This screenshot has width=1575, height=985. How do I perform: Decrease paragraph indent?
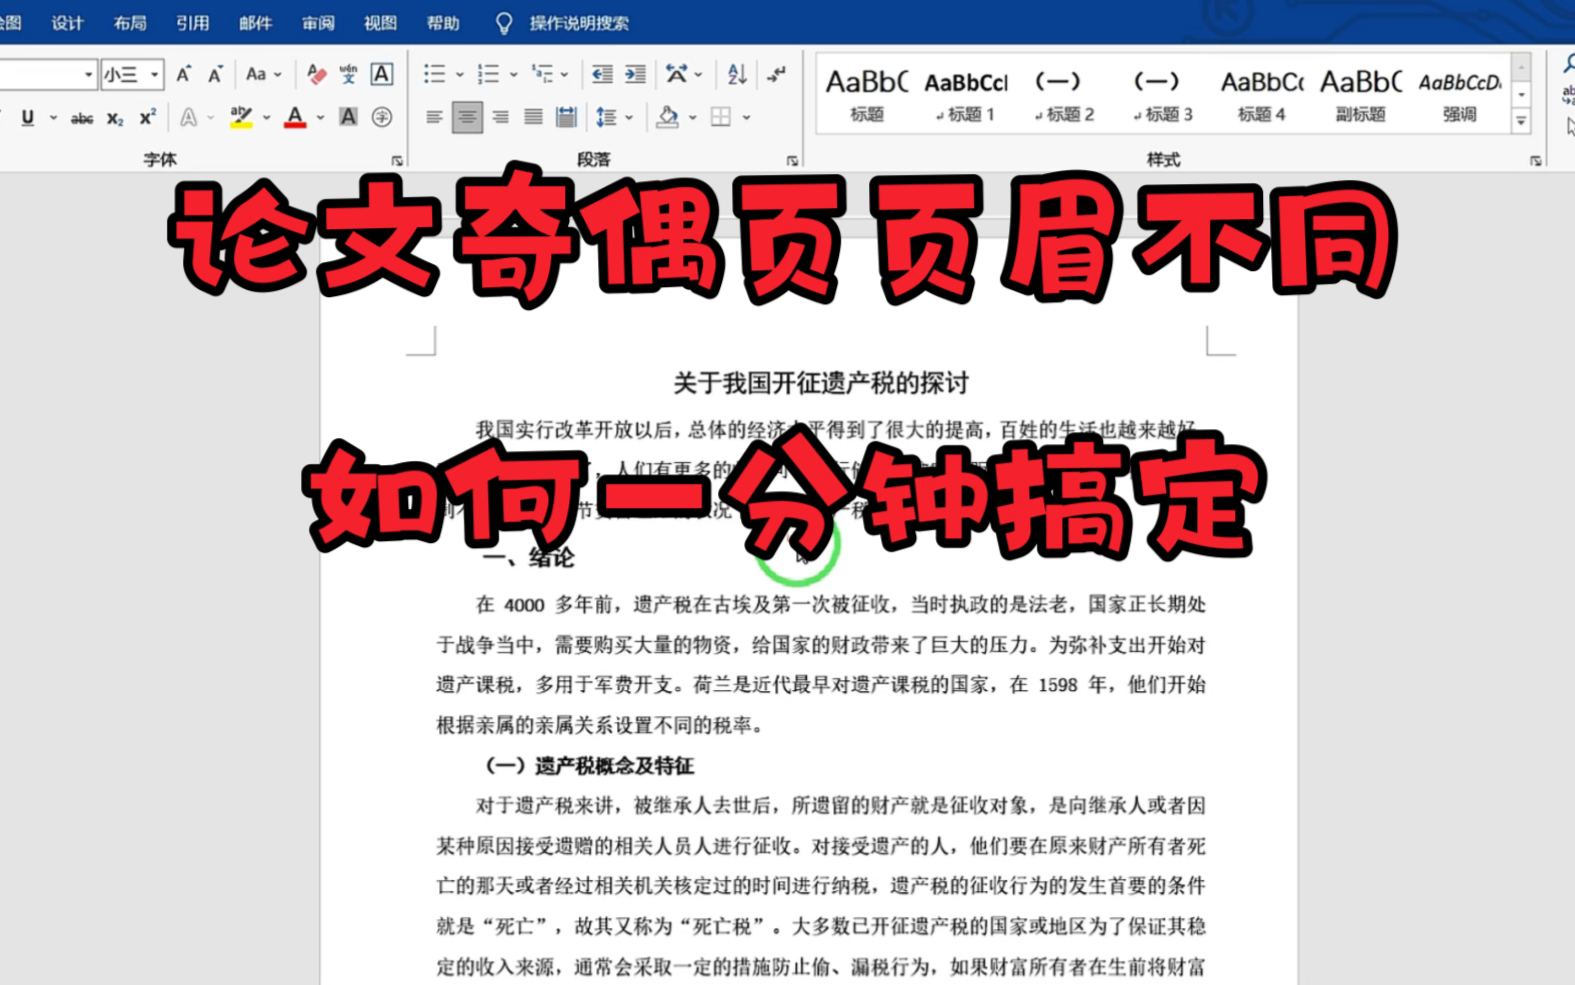(602, 74)
